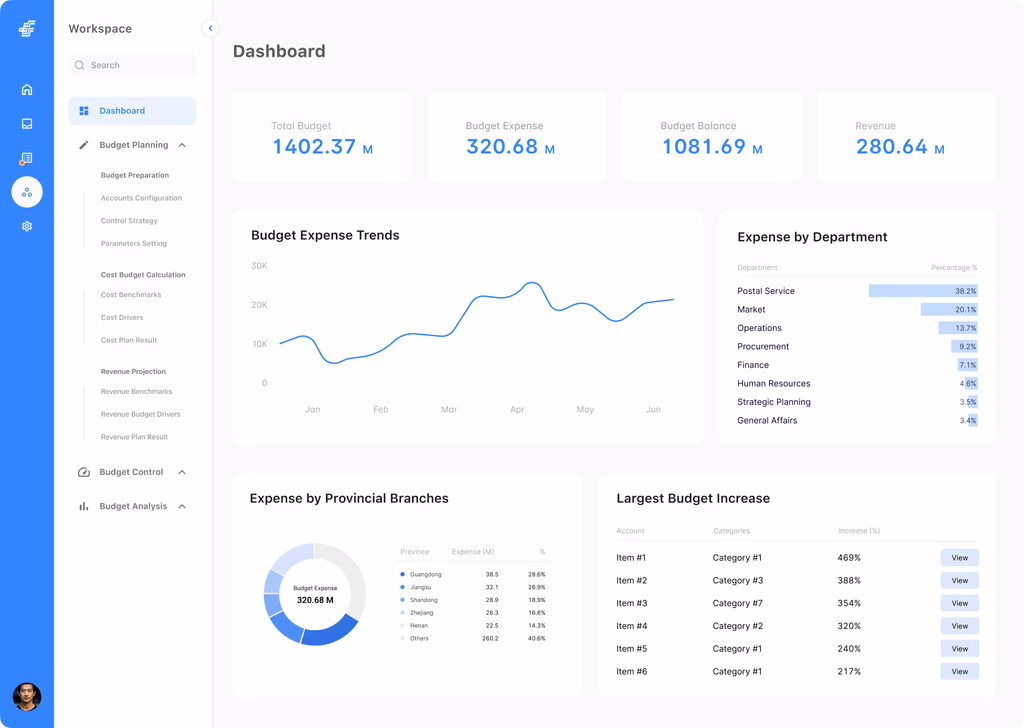Open Control Strategy
This screenshot has width=1024, height=728.
point(129,221)
